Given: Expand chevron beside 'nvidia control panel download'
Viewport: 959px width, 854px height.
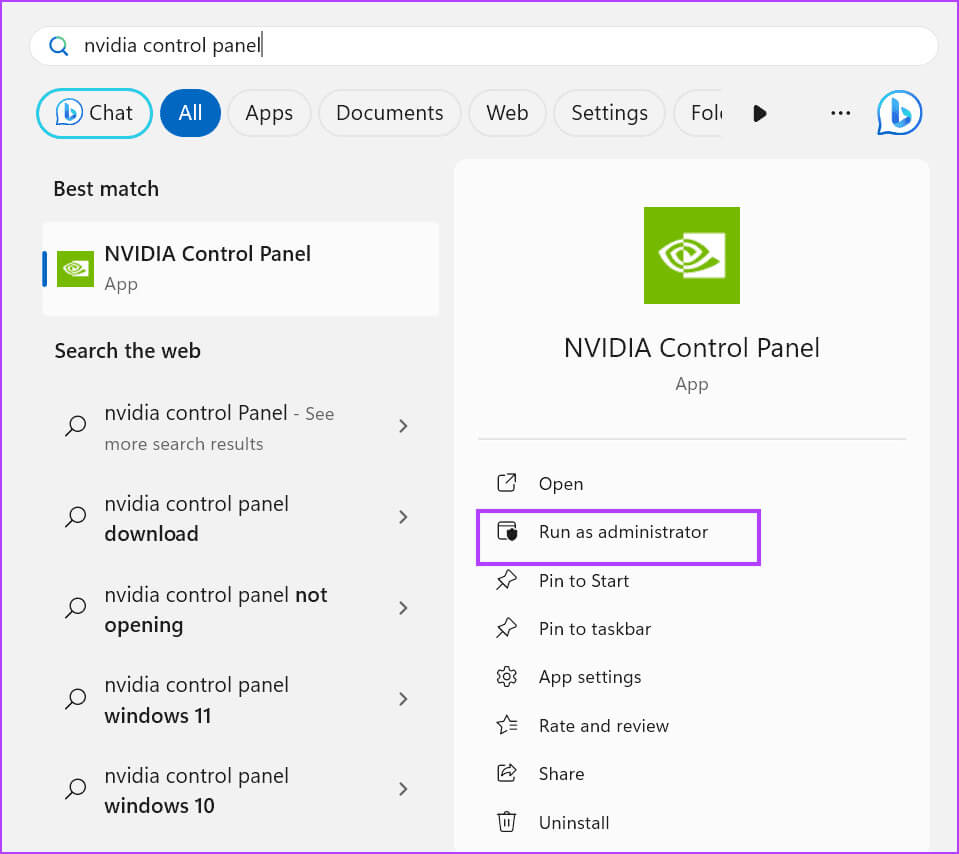Looking at the screenshot, I should click(403, 518).
